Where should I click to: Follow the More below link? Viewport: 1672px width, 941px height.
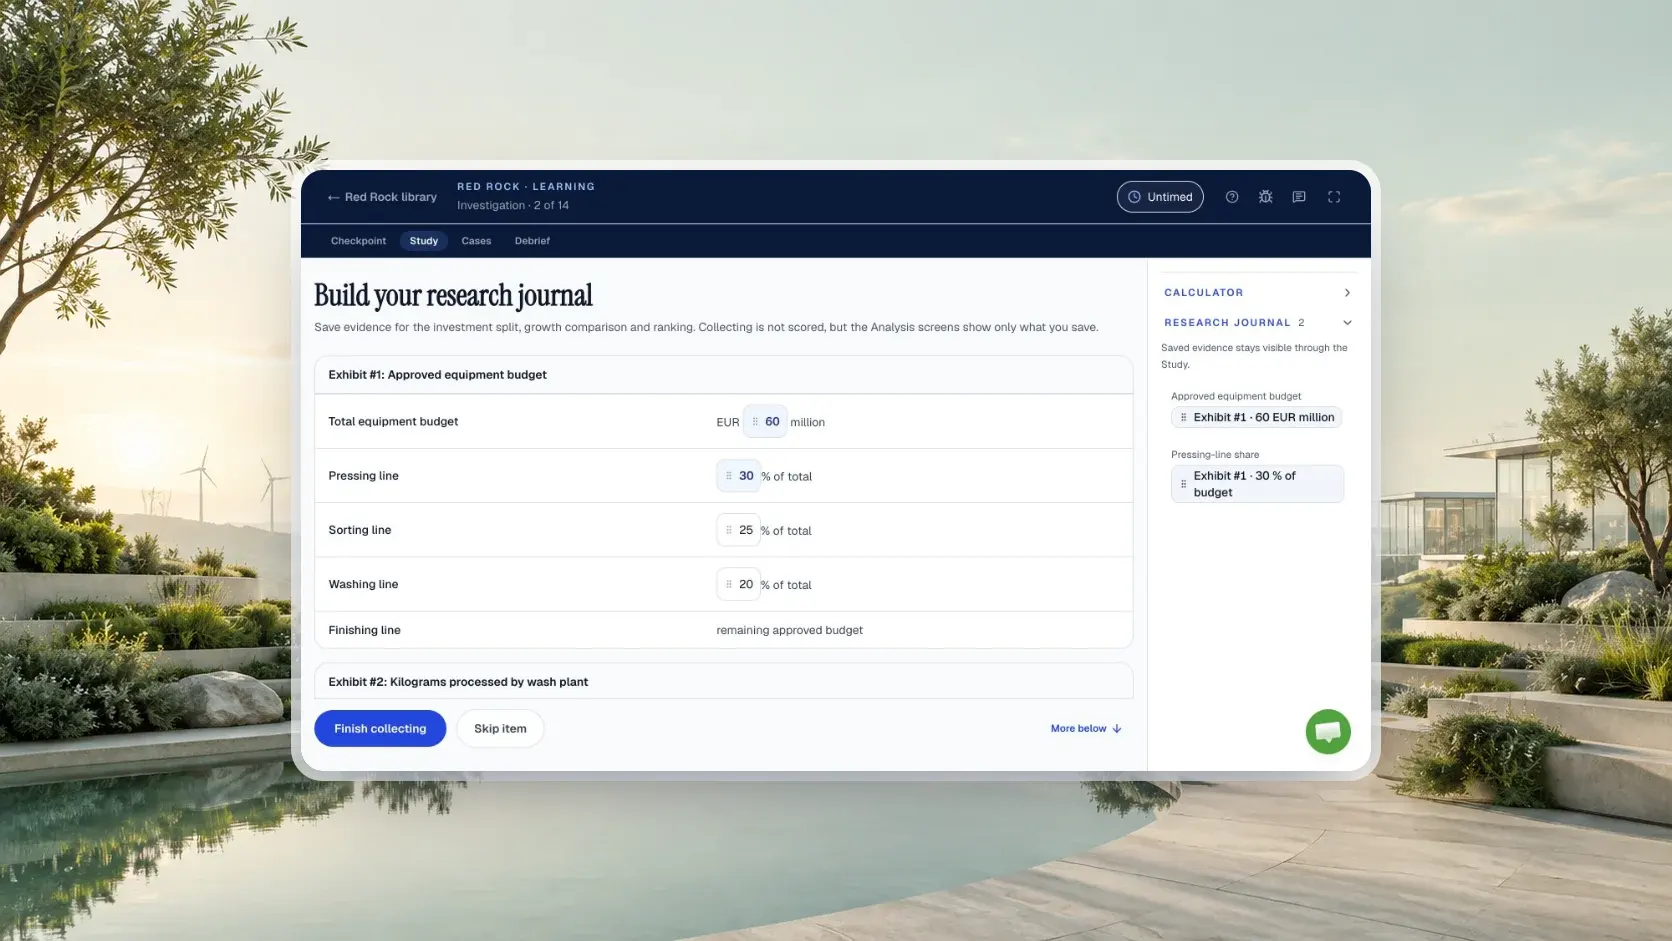[1086, 729]
